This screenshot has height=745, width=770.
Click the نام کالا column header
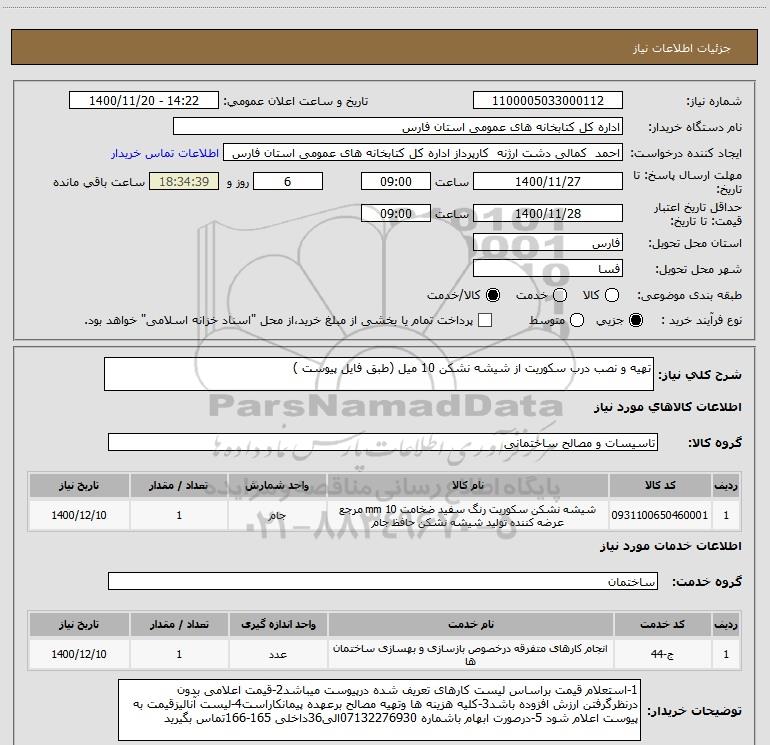coord(468,485)
